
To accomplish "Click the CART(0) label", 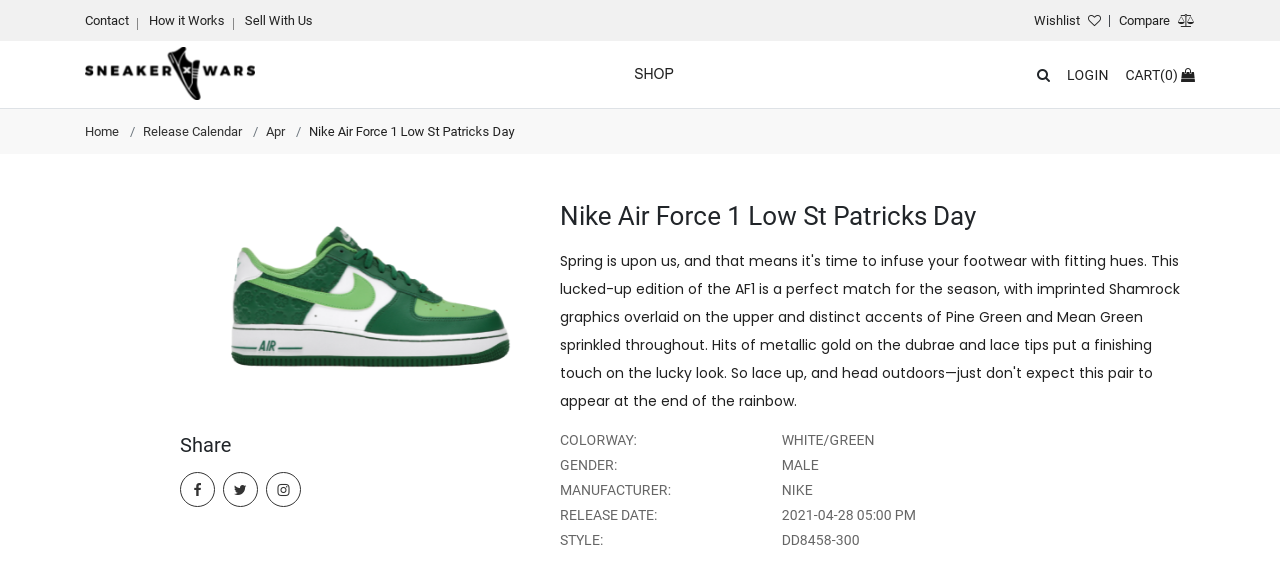I will tap(1152, 75).
